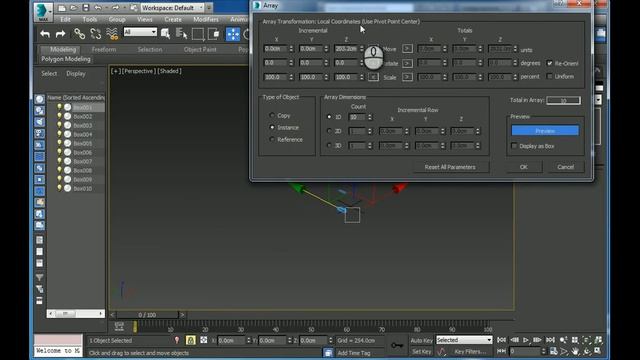The width and height of the screenshot is (640, 360).
Task: Toggle the Window/Crossing selection icon
Action: [x=213, y=34]
